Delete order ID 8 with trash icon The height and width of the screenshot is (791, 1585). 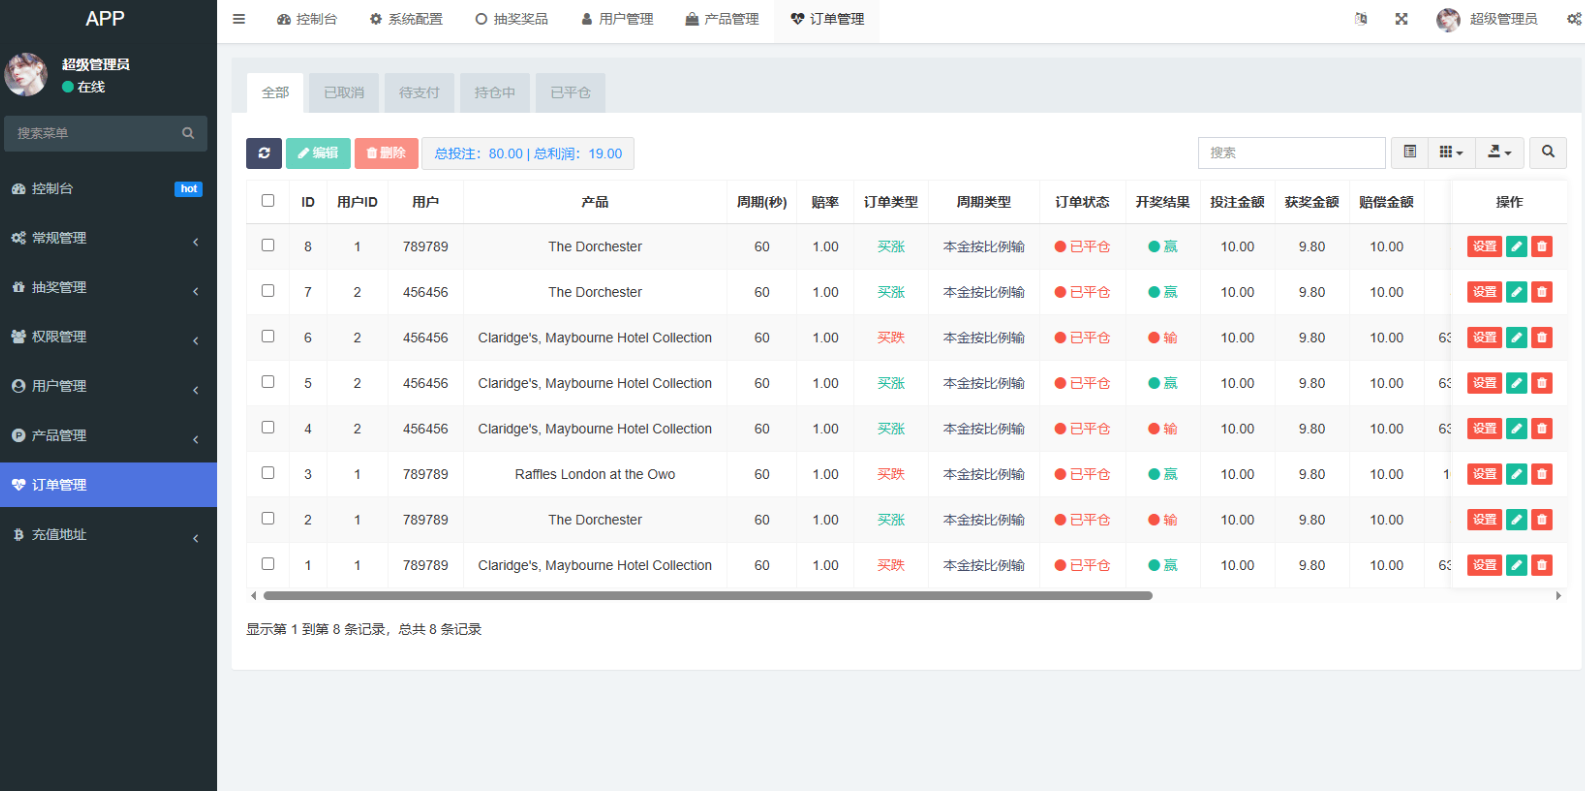coord(1542,247)
